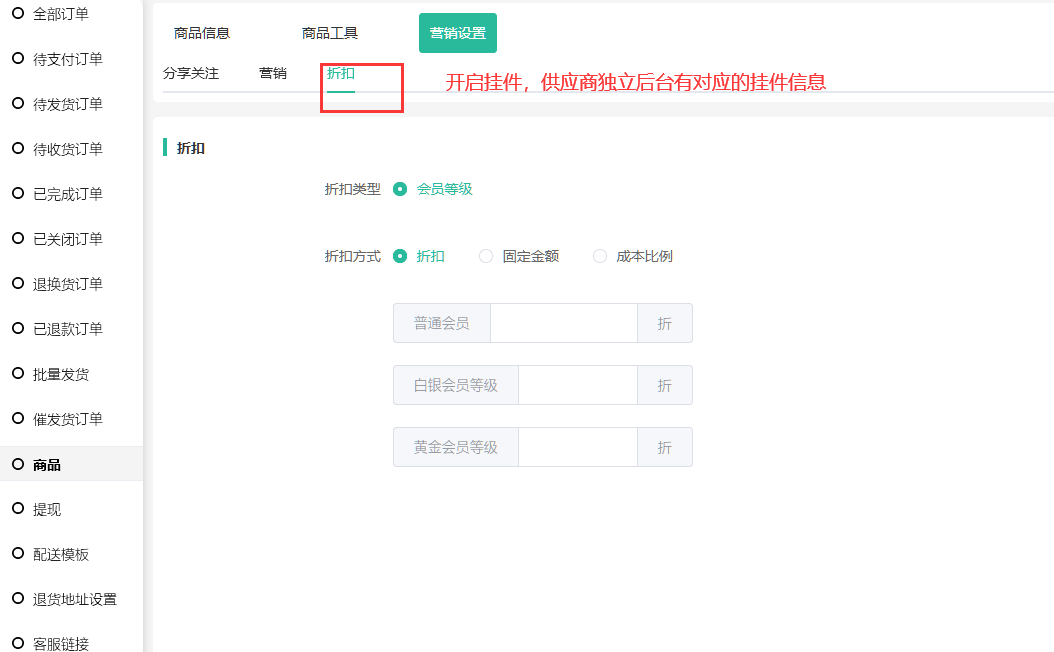Choose the 固定金额 radio option
This screenshot has width=1054, height=652.
[486, 256]
